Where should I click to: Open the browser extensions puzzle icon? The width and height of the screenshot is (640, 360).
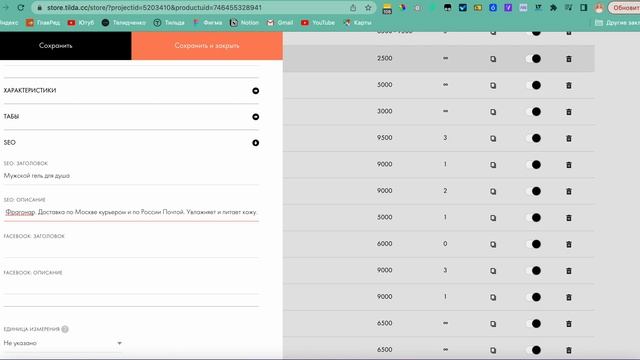click(553, 8)
